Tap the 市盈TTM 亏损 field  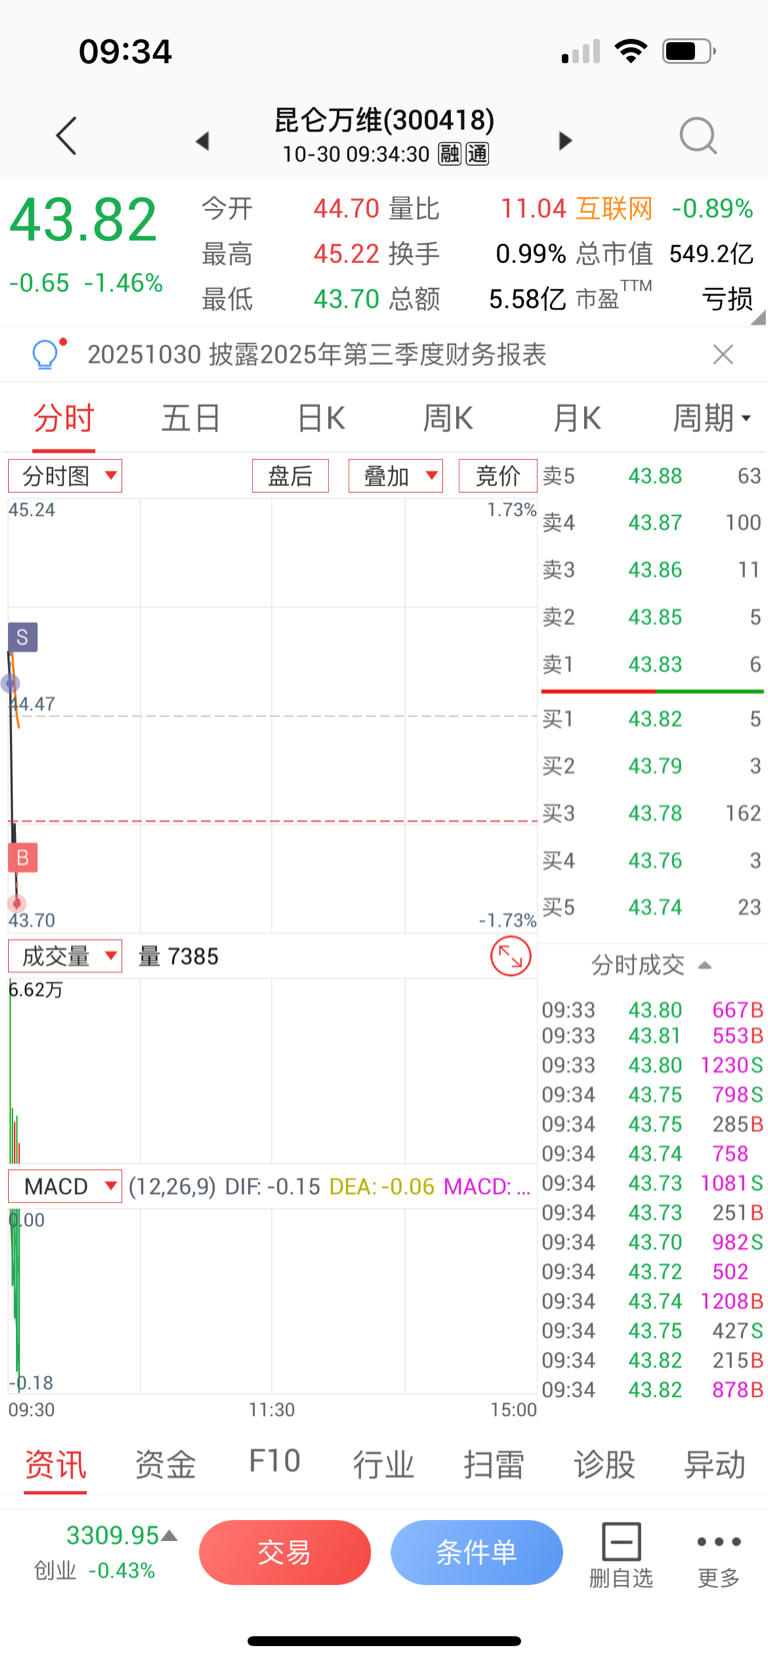pyautogui.click(x=664, y=298)
